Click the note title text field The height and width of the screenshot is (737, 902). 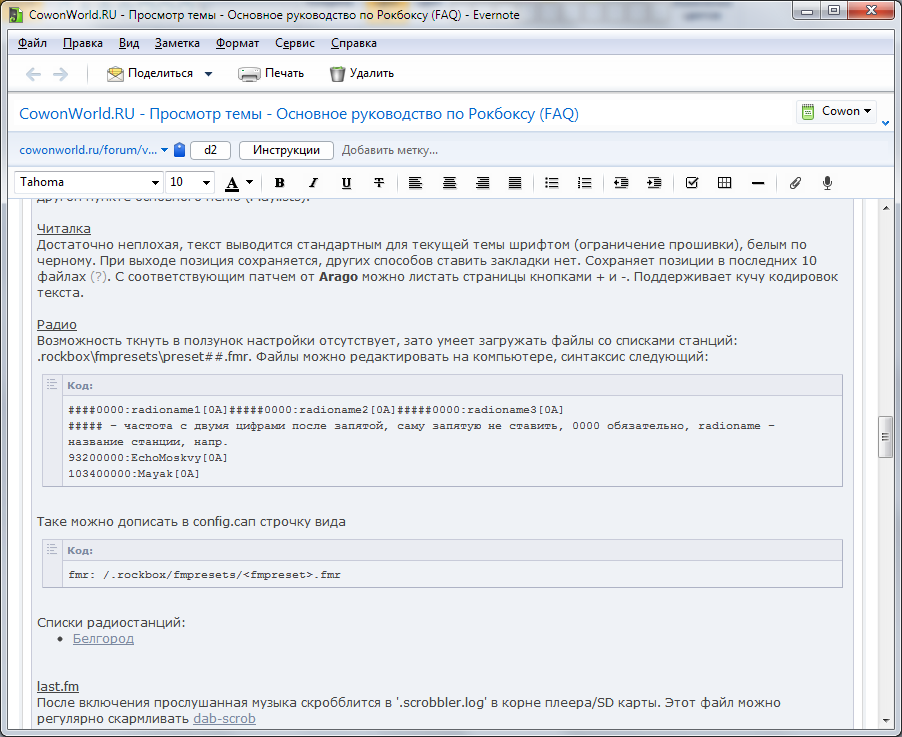[x=299, y=114]
